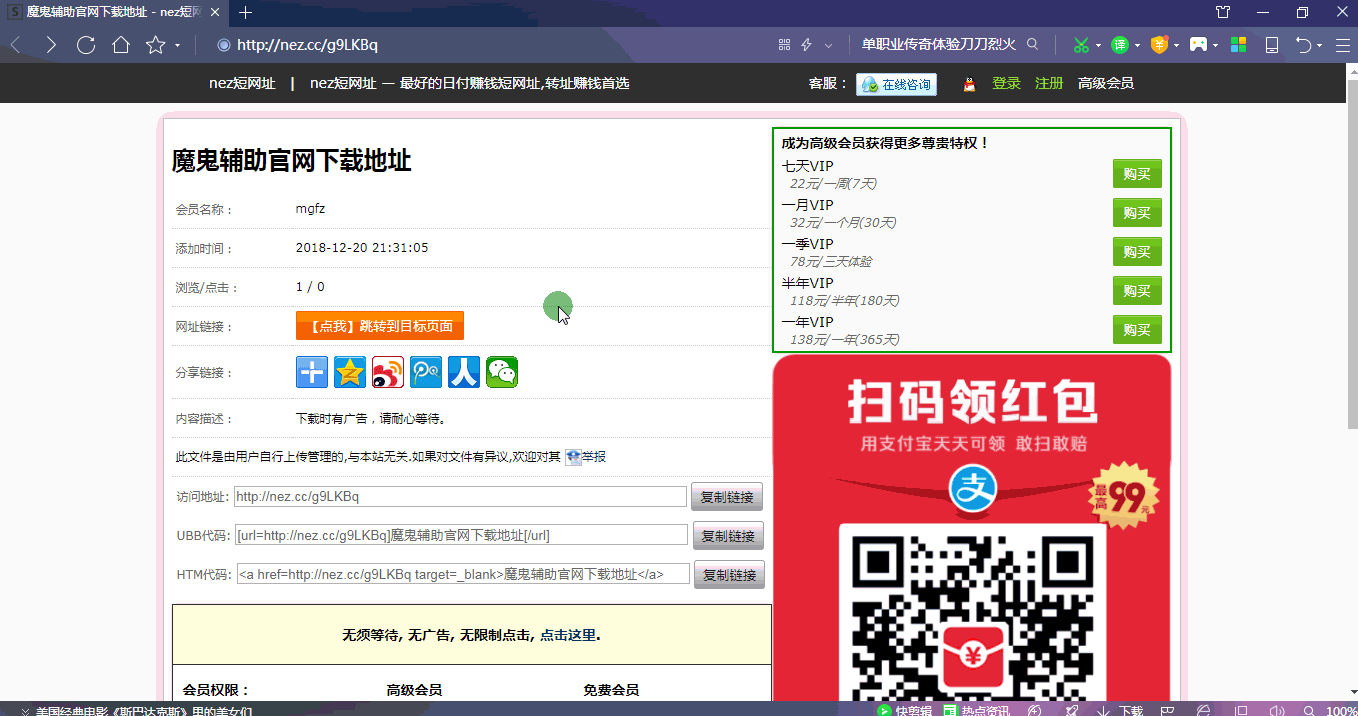This screenshot has height=716, width=1358.
Task: Open the colorful apps grid icon
Action: coord(1238,45)
